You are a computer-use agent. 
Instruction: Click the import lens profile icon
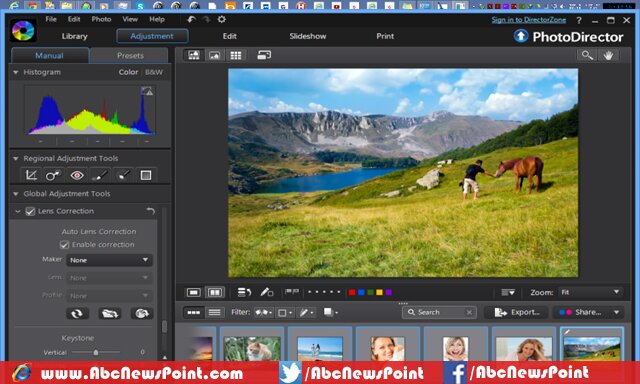click(142, 313)
